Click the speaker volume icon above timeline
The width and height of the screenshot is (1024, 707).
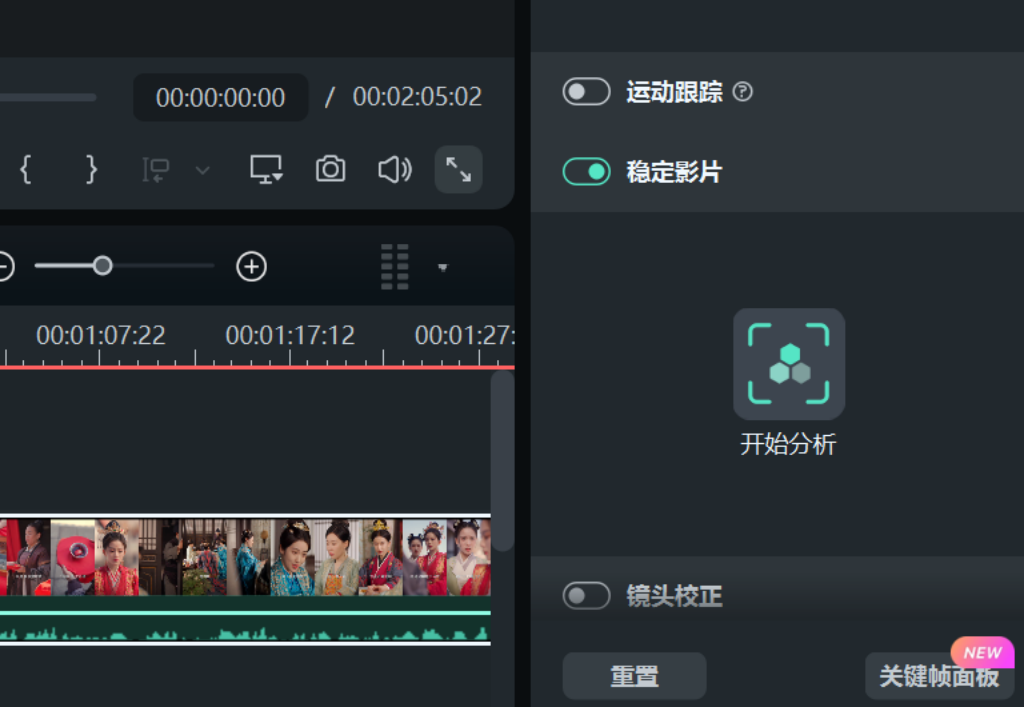394,170
